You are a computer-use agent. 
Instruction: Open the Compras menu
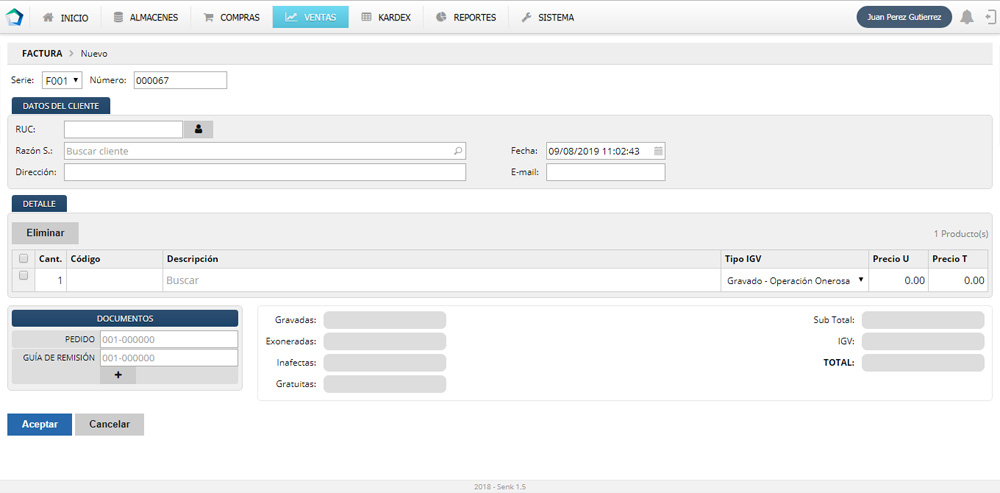point(231,17)
